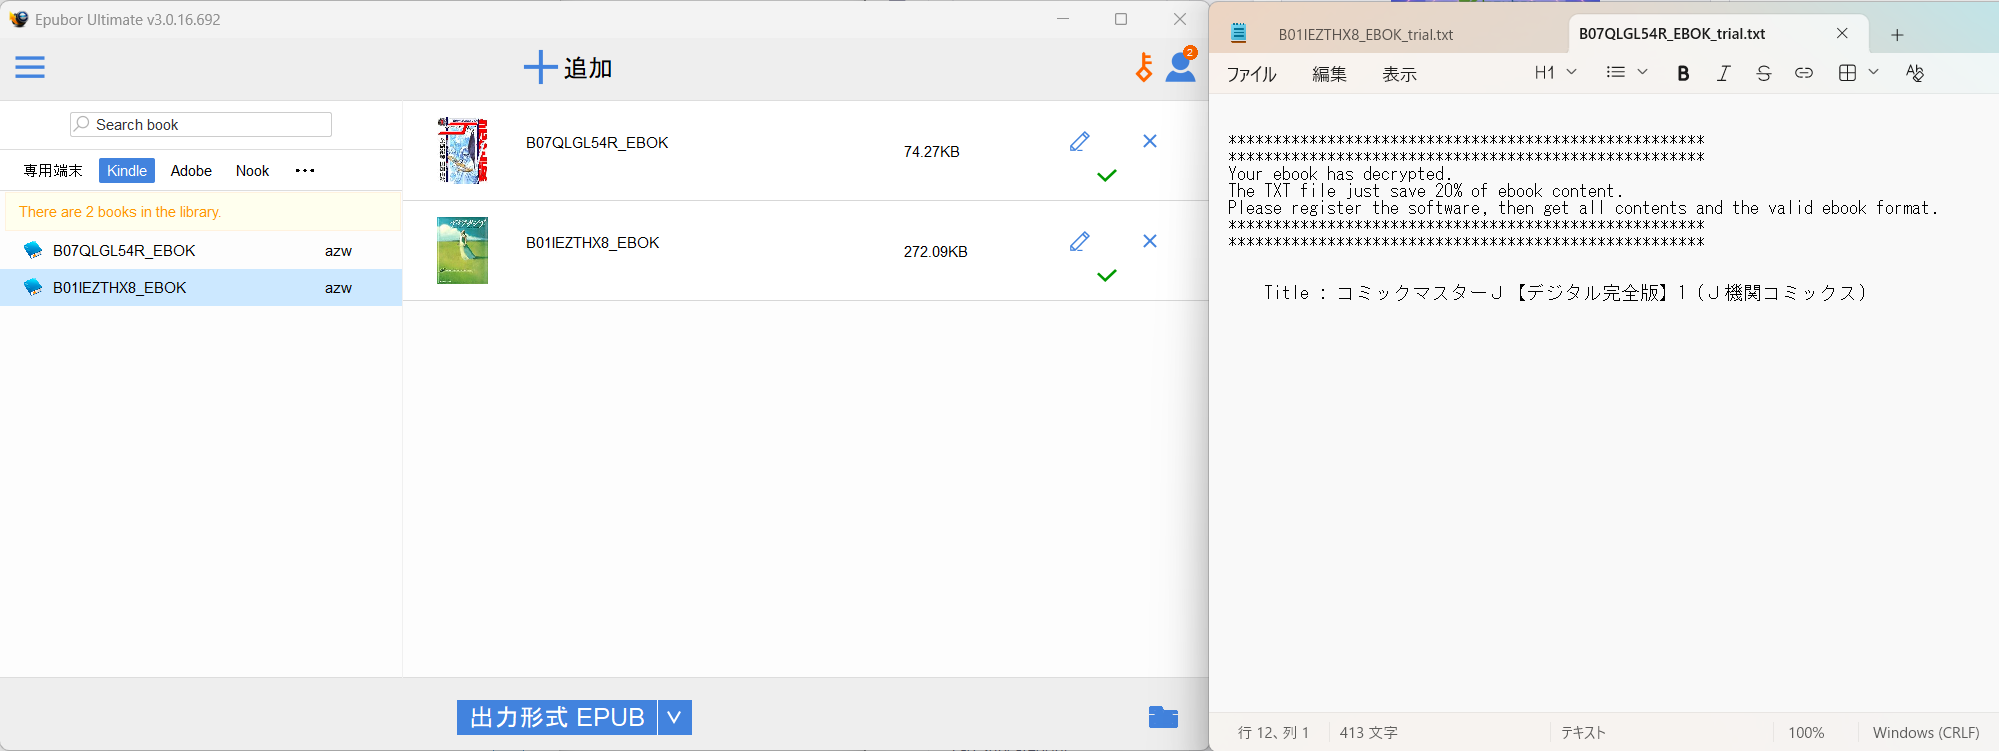Open the output format dropdown arrow
This screenshot has width=1999, height=751.
tap(674, 717)
